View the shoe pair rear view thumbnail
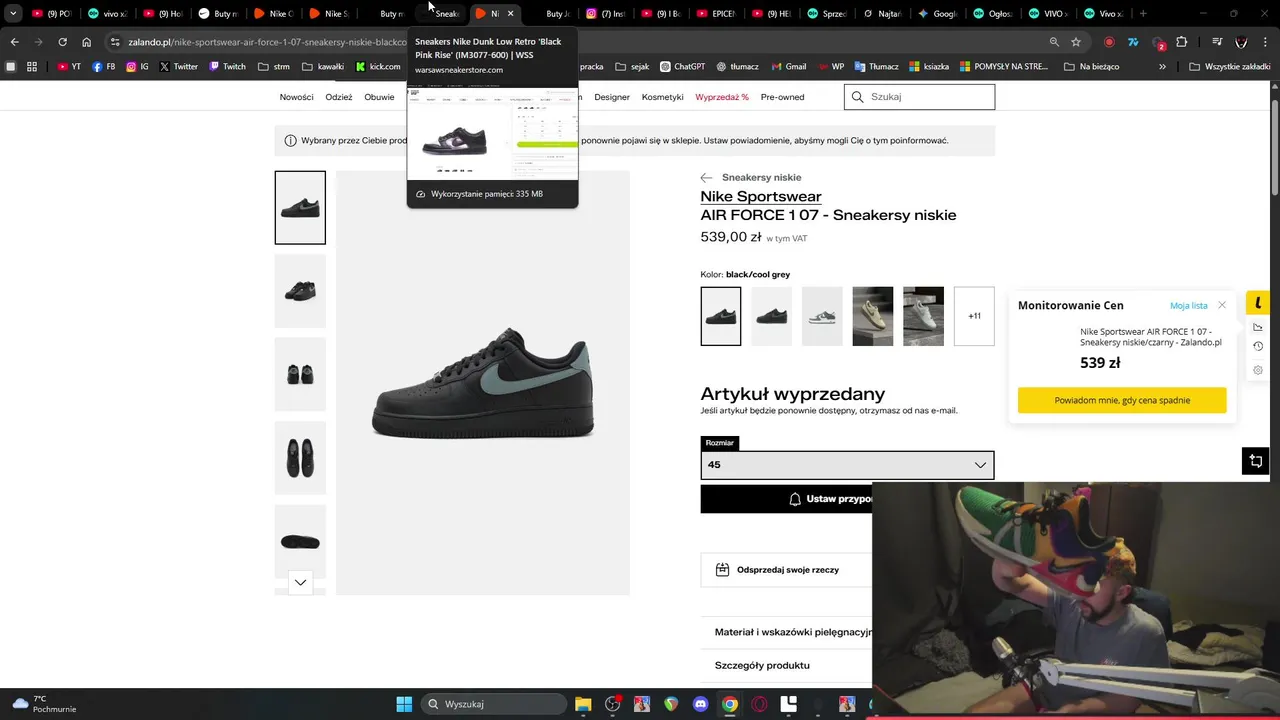Image resolution: width=1280 pixels, height=720 pixels. pos(300,375)
